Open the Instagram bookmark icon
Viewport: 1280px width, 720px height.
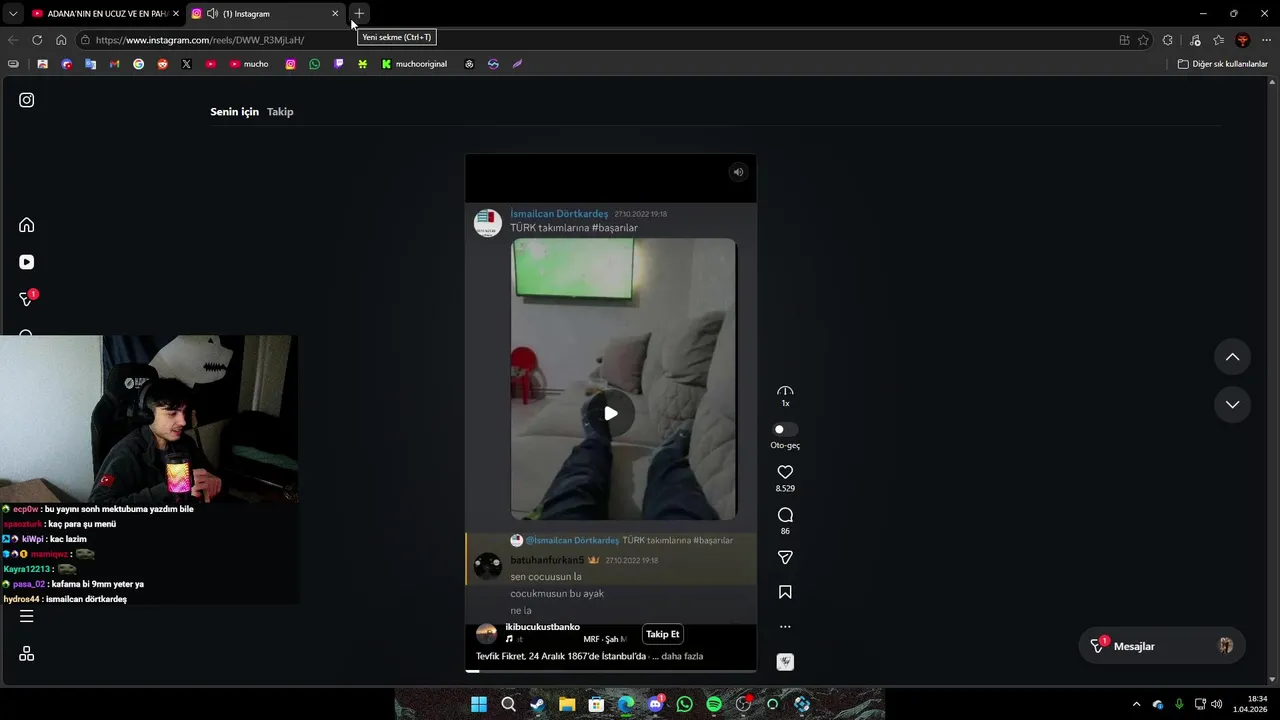point(290,64)
